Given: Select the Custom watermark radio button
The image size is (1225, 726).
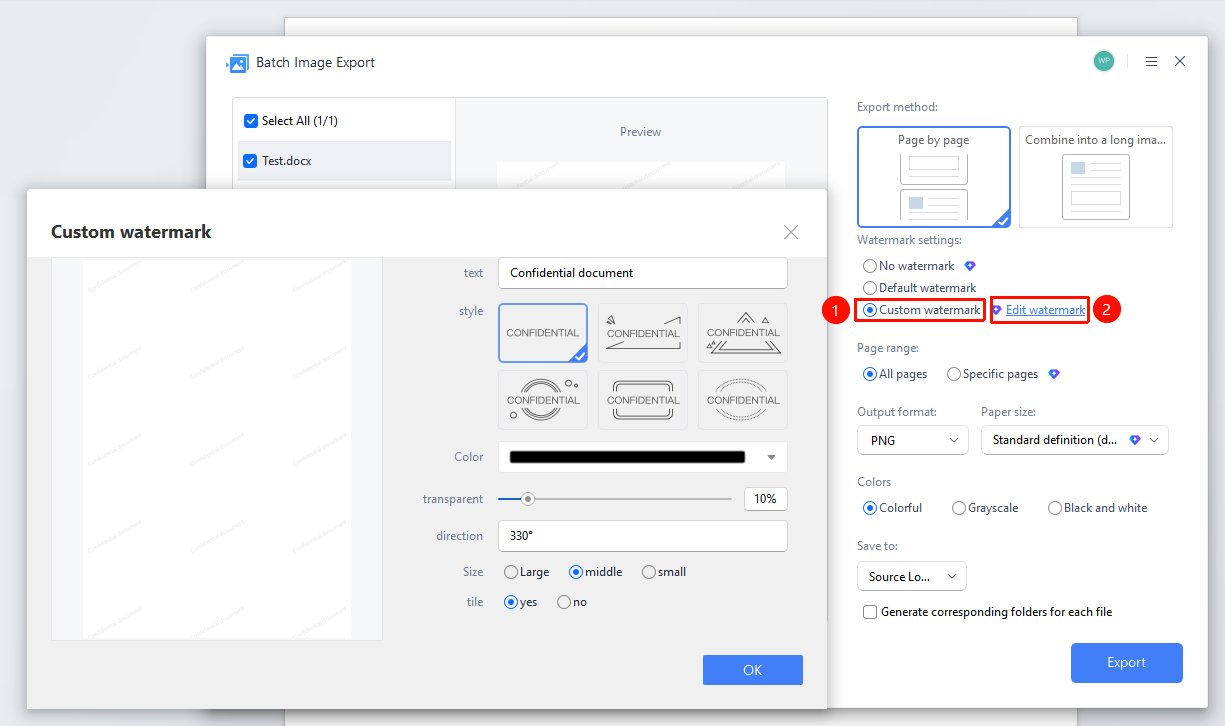Looking at the screenshot, I should pos(870,310).
